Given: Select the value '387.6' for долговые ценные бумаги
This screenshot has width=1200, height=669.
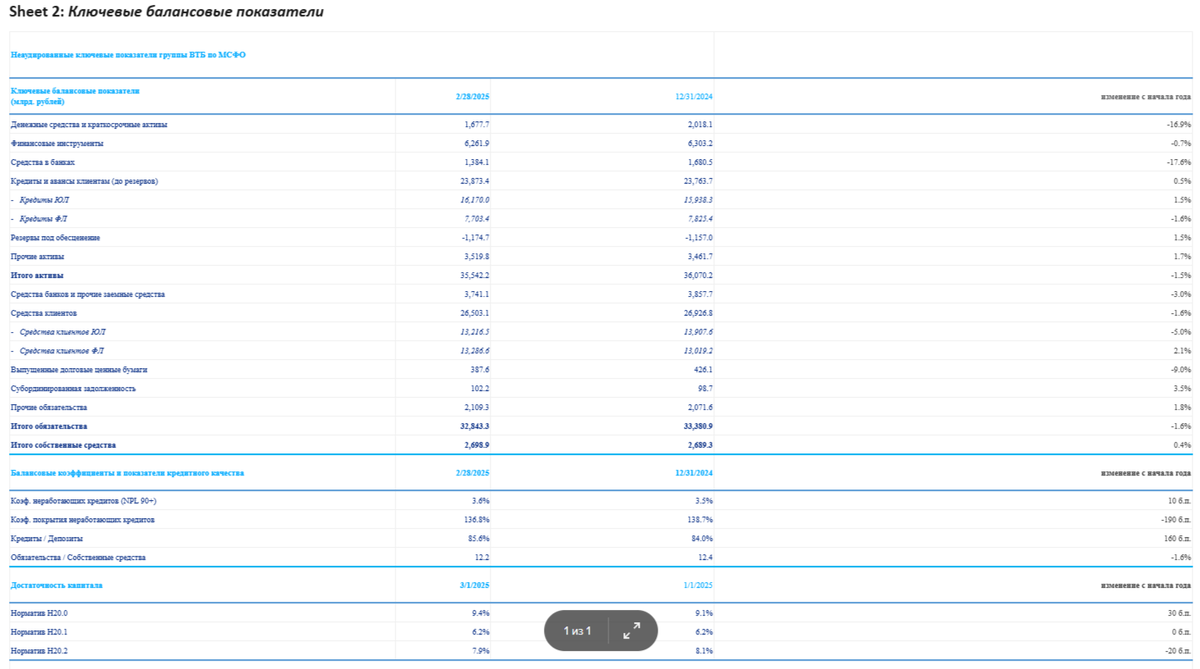Looking at the screenshot, I should 480,370.
